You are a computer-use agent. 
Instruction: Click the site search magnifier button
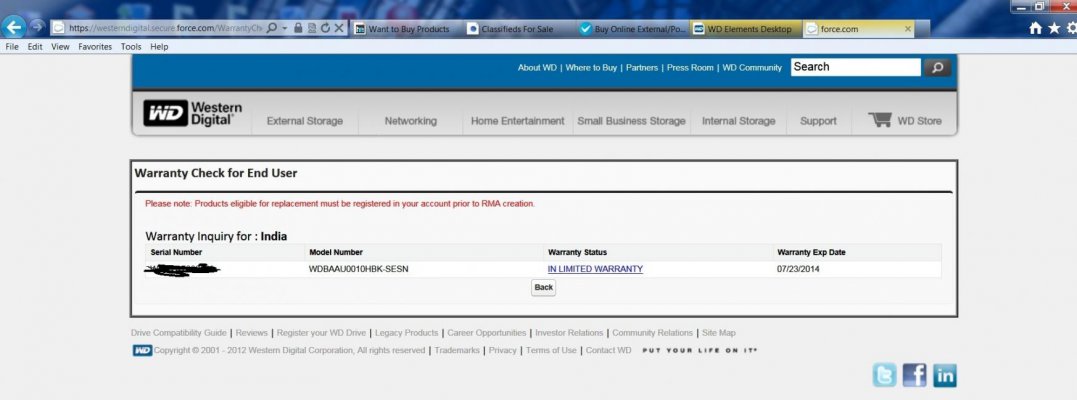(938, 67)
